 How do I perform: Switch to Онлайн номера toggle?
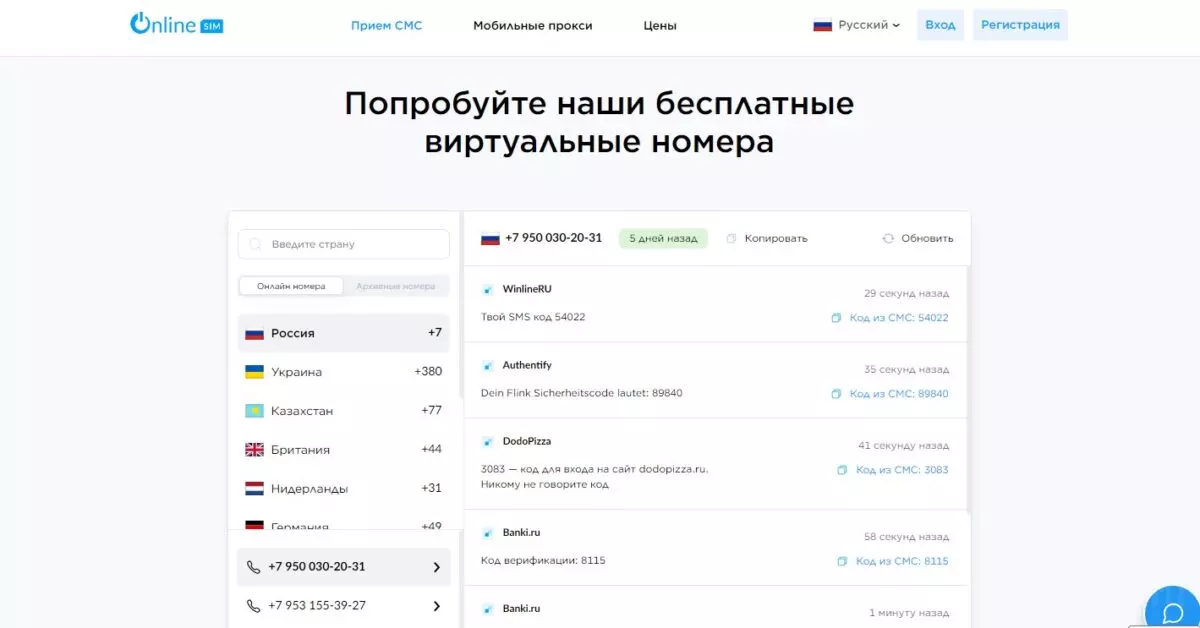pos(291,286)
